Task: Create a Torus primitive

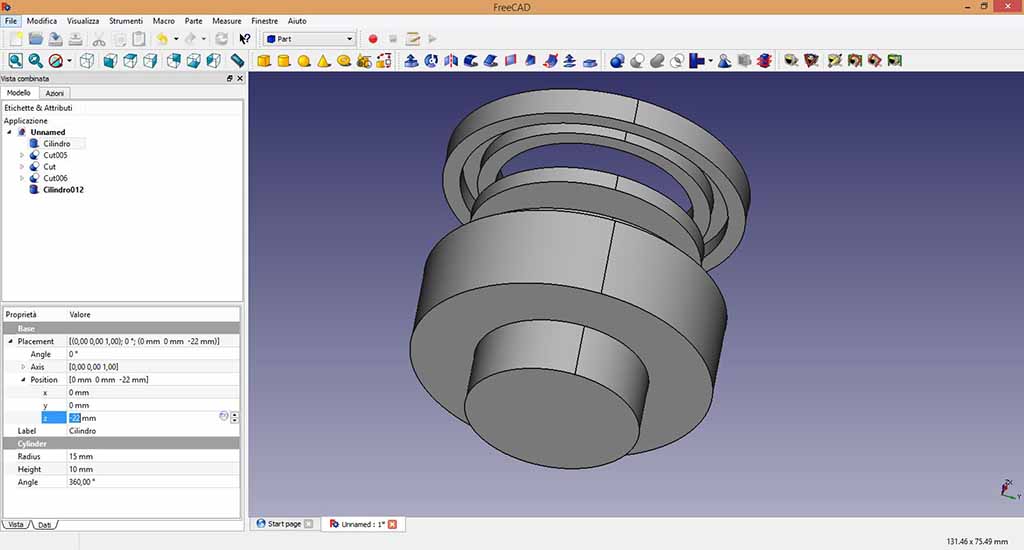Action: (344, 61)
